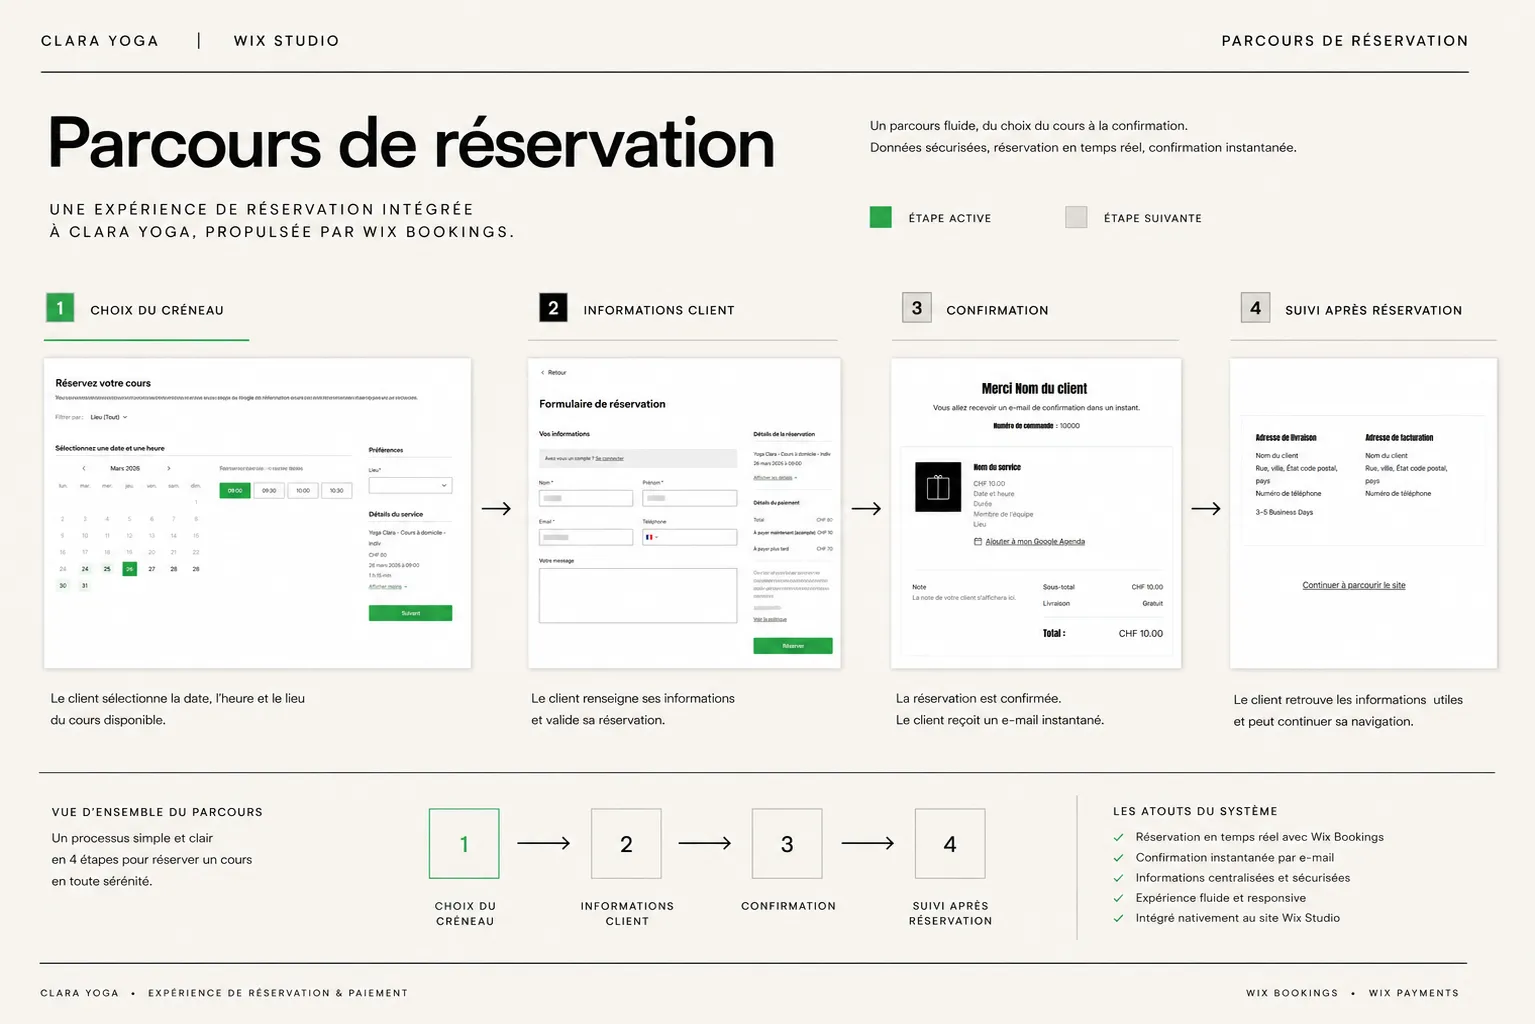
Task: Select date 25 in calendar
Action: pyautogui.click(x=107, y=569)
